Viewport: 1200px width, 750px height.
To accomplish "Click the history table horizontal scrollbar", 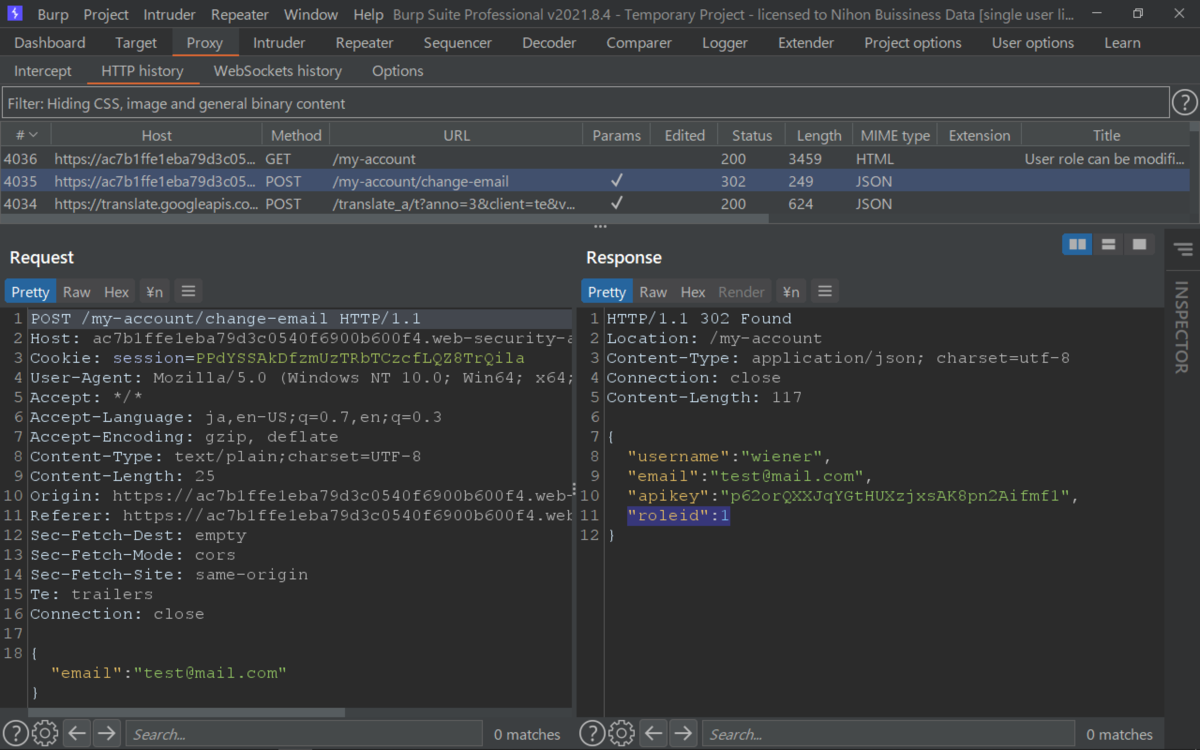I will (384, 219).
